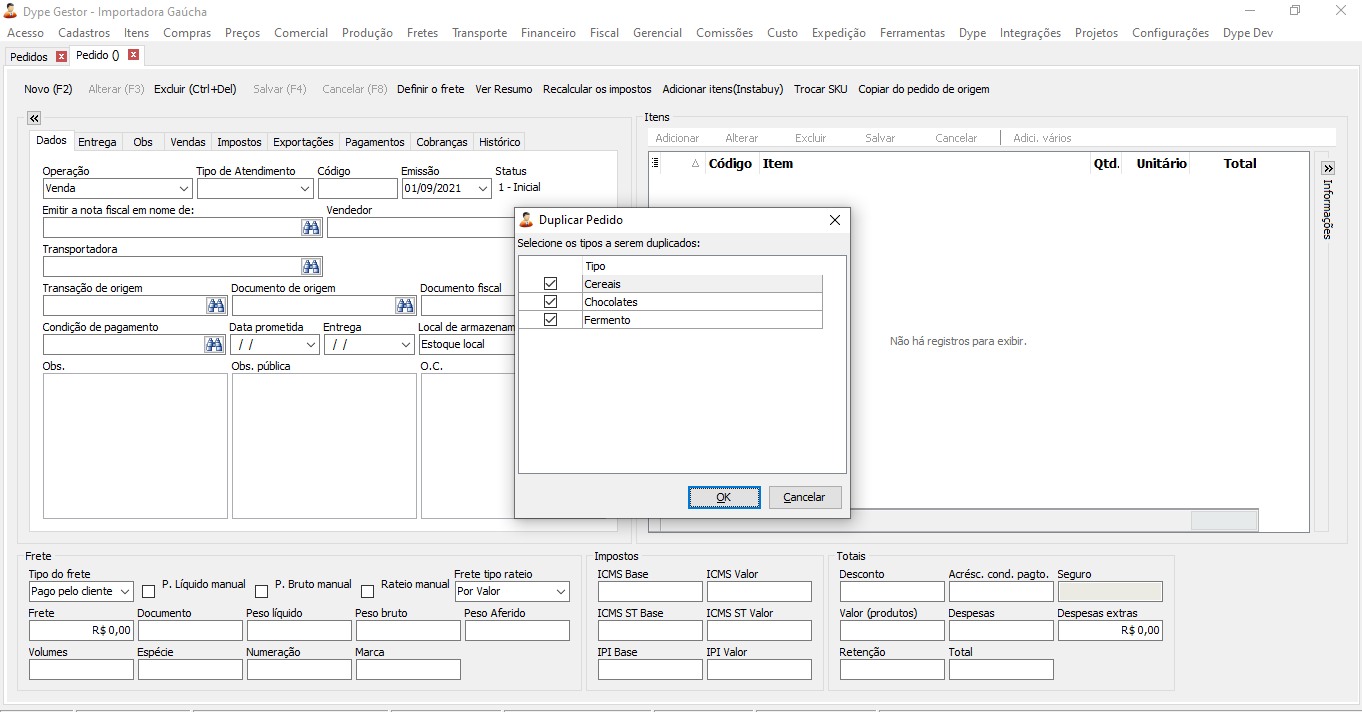Viewport: 1362px width, 712px height.
Task: Open the Dype Dev menu
Action: point(1248,33)
